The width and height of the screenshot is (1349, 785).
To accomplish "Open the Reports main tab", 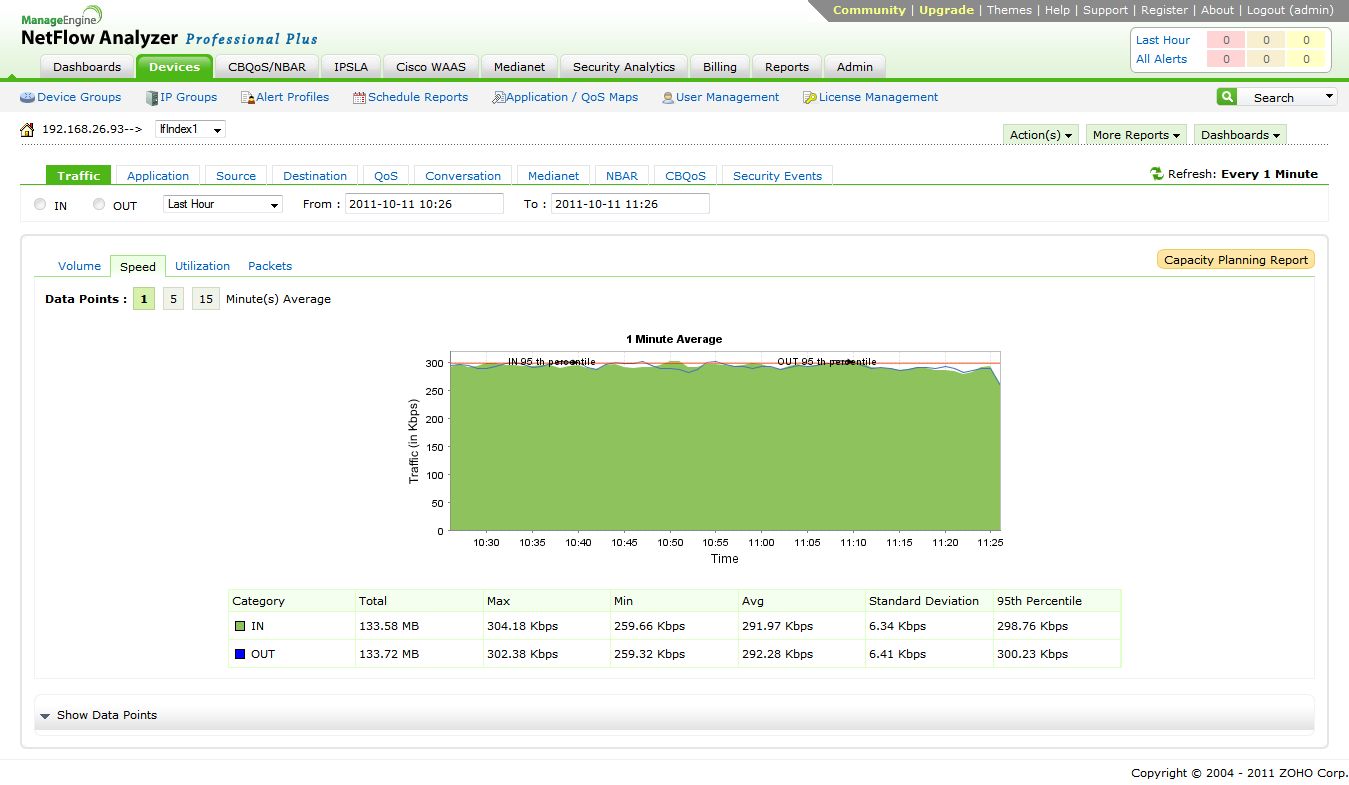I will [787, 67].
